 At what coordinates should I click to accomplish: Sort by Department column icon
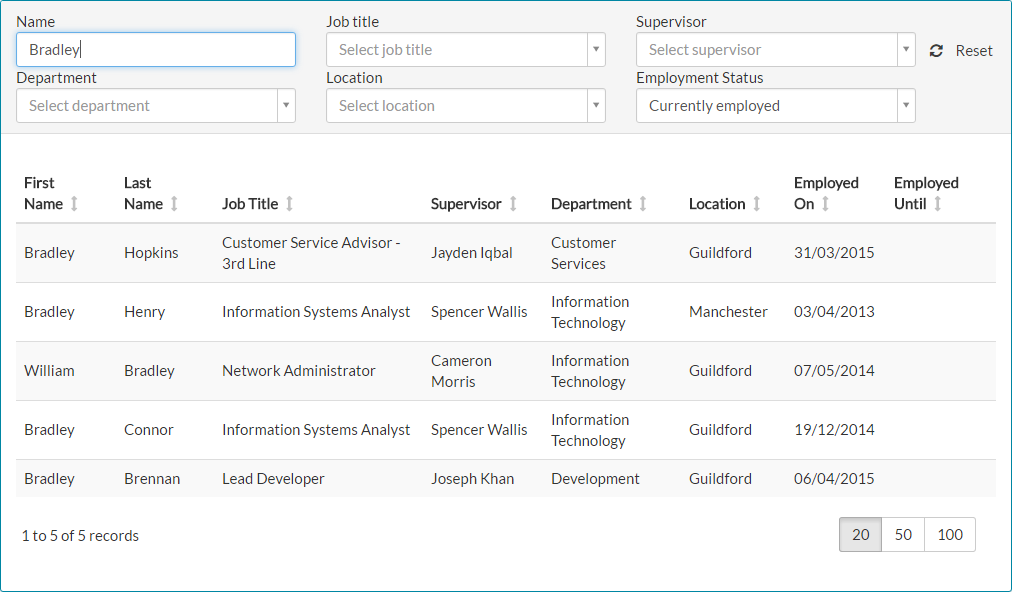643,204
